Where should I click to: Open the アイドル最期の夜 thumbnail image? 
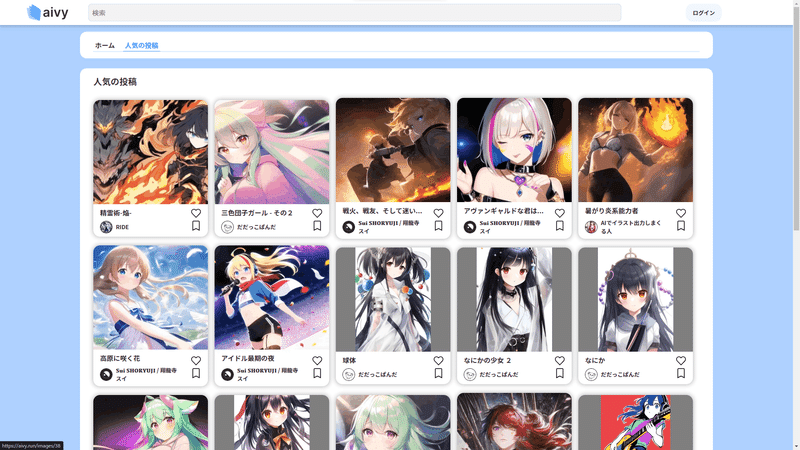coord(272,297)
